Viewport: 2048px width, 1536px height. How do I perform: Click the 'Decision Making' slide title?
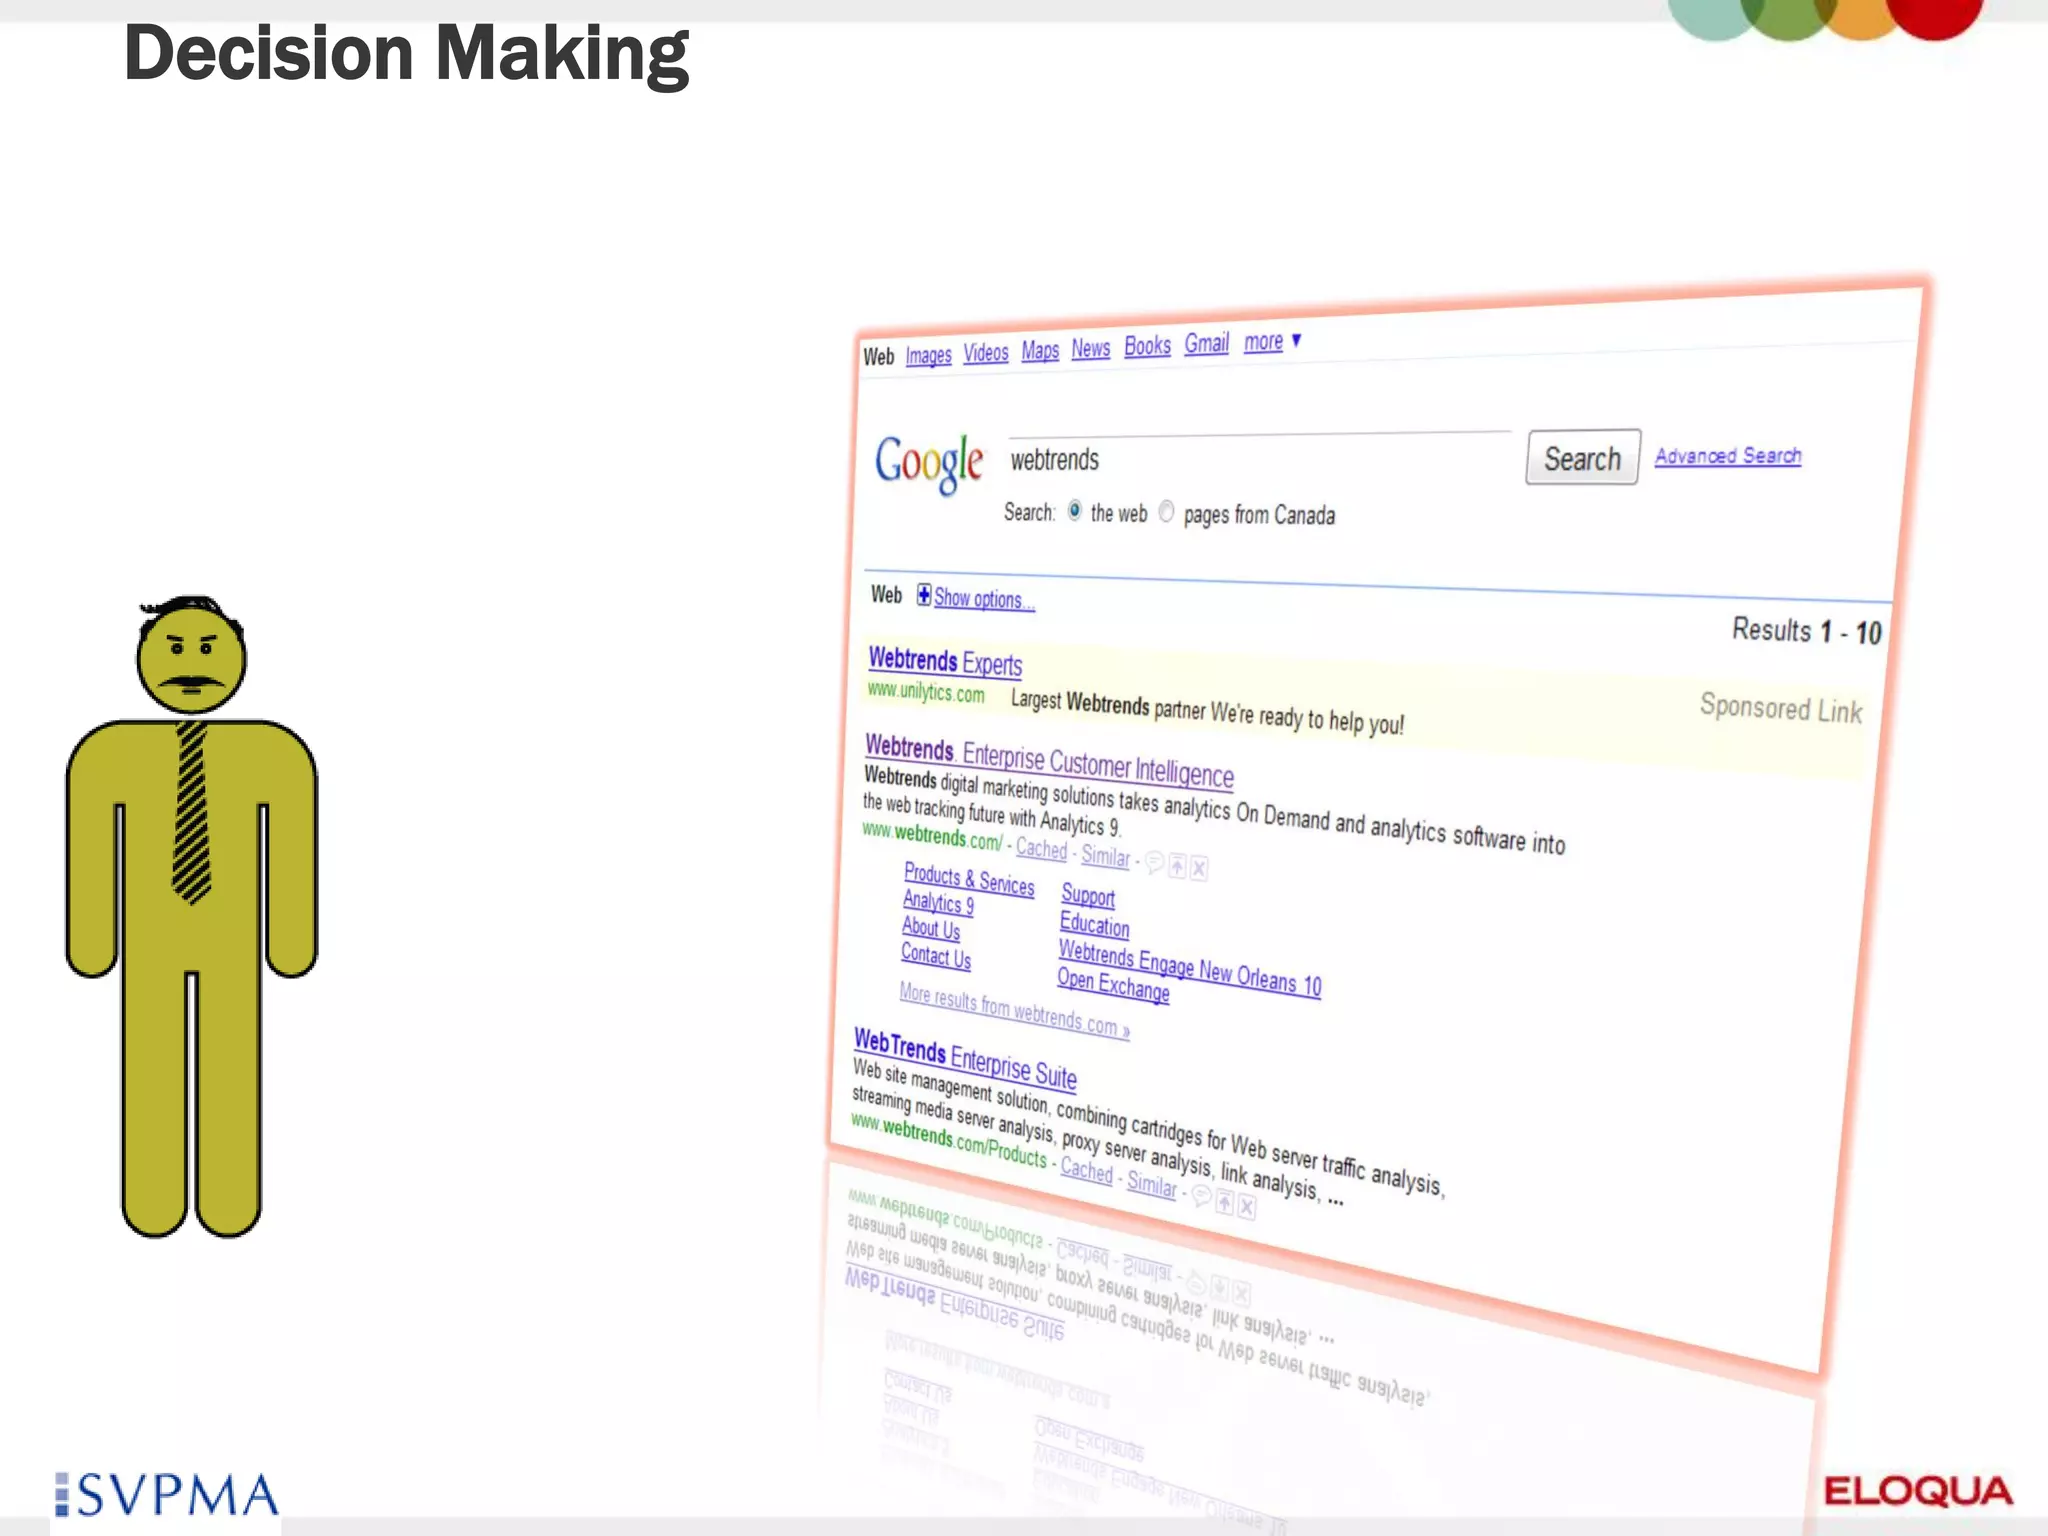(406, 53)
